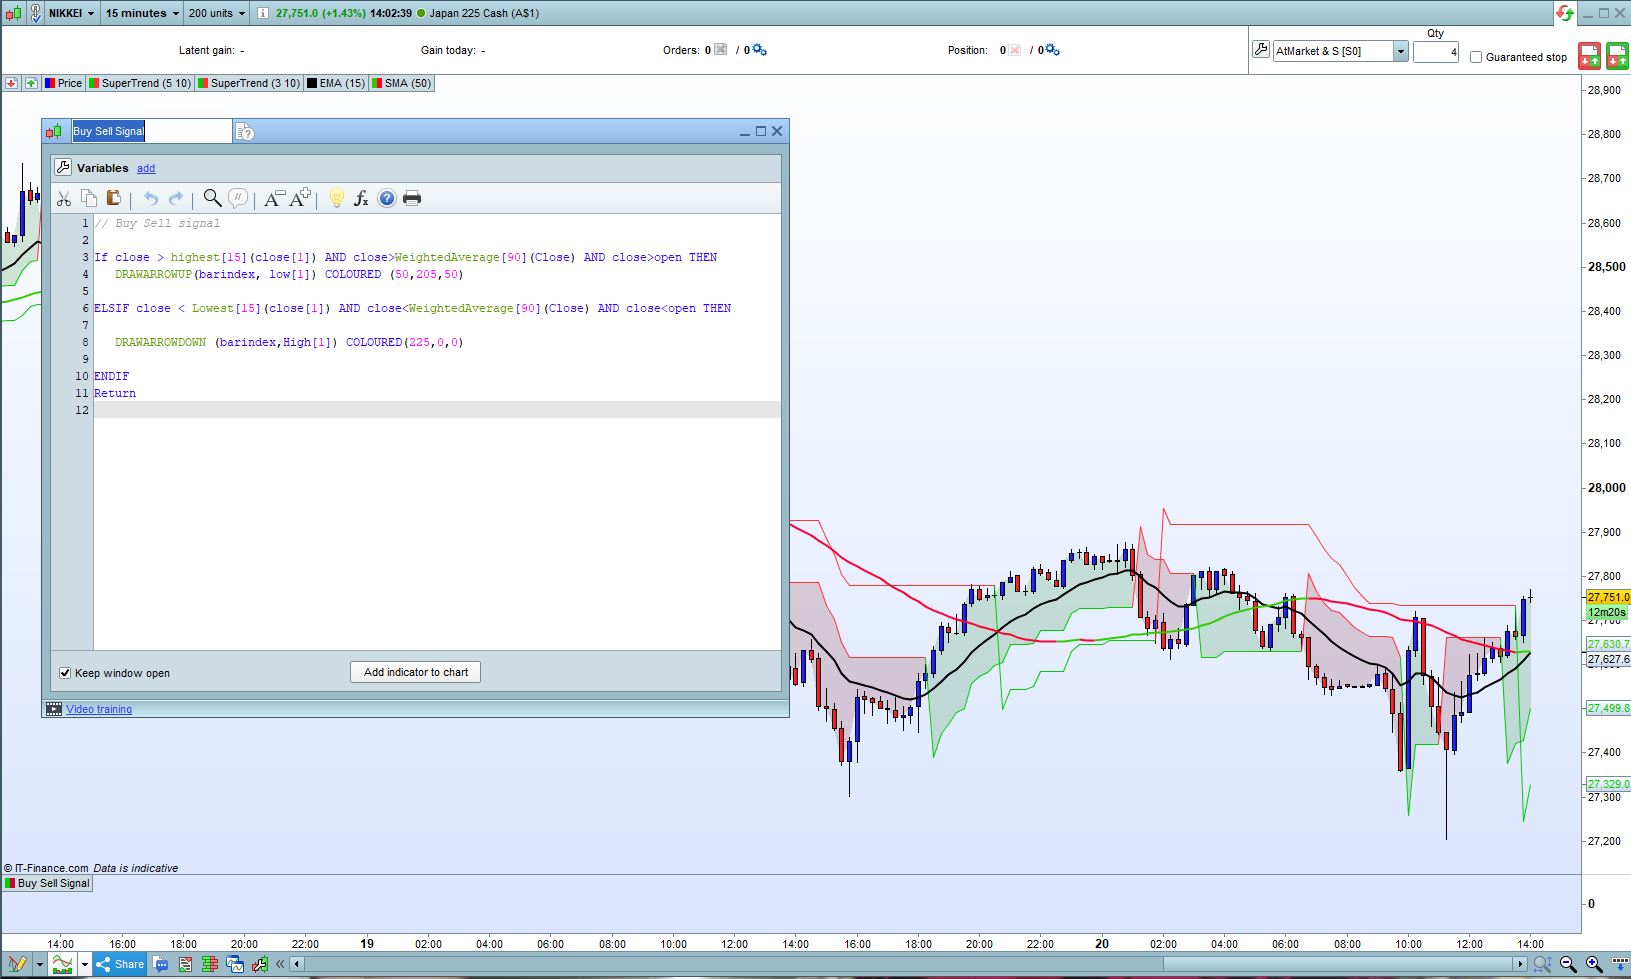Viewport: 1631px width, 979px height.
Task: Open the fx function library
Action: tap(361, 198)
